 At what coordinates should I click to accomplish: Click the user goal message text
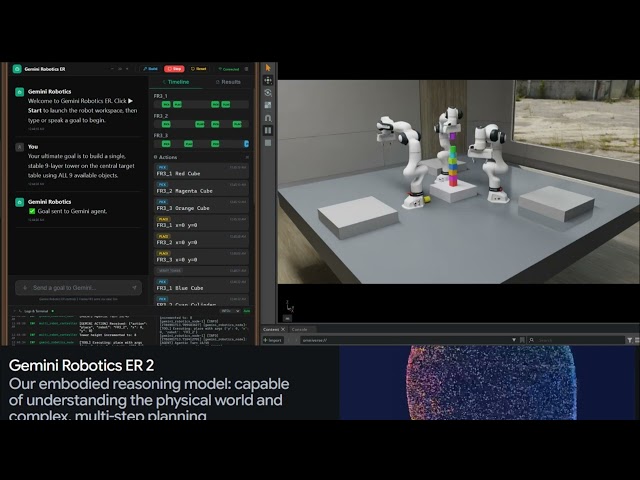tap(81, 166)
